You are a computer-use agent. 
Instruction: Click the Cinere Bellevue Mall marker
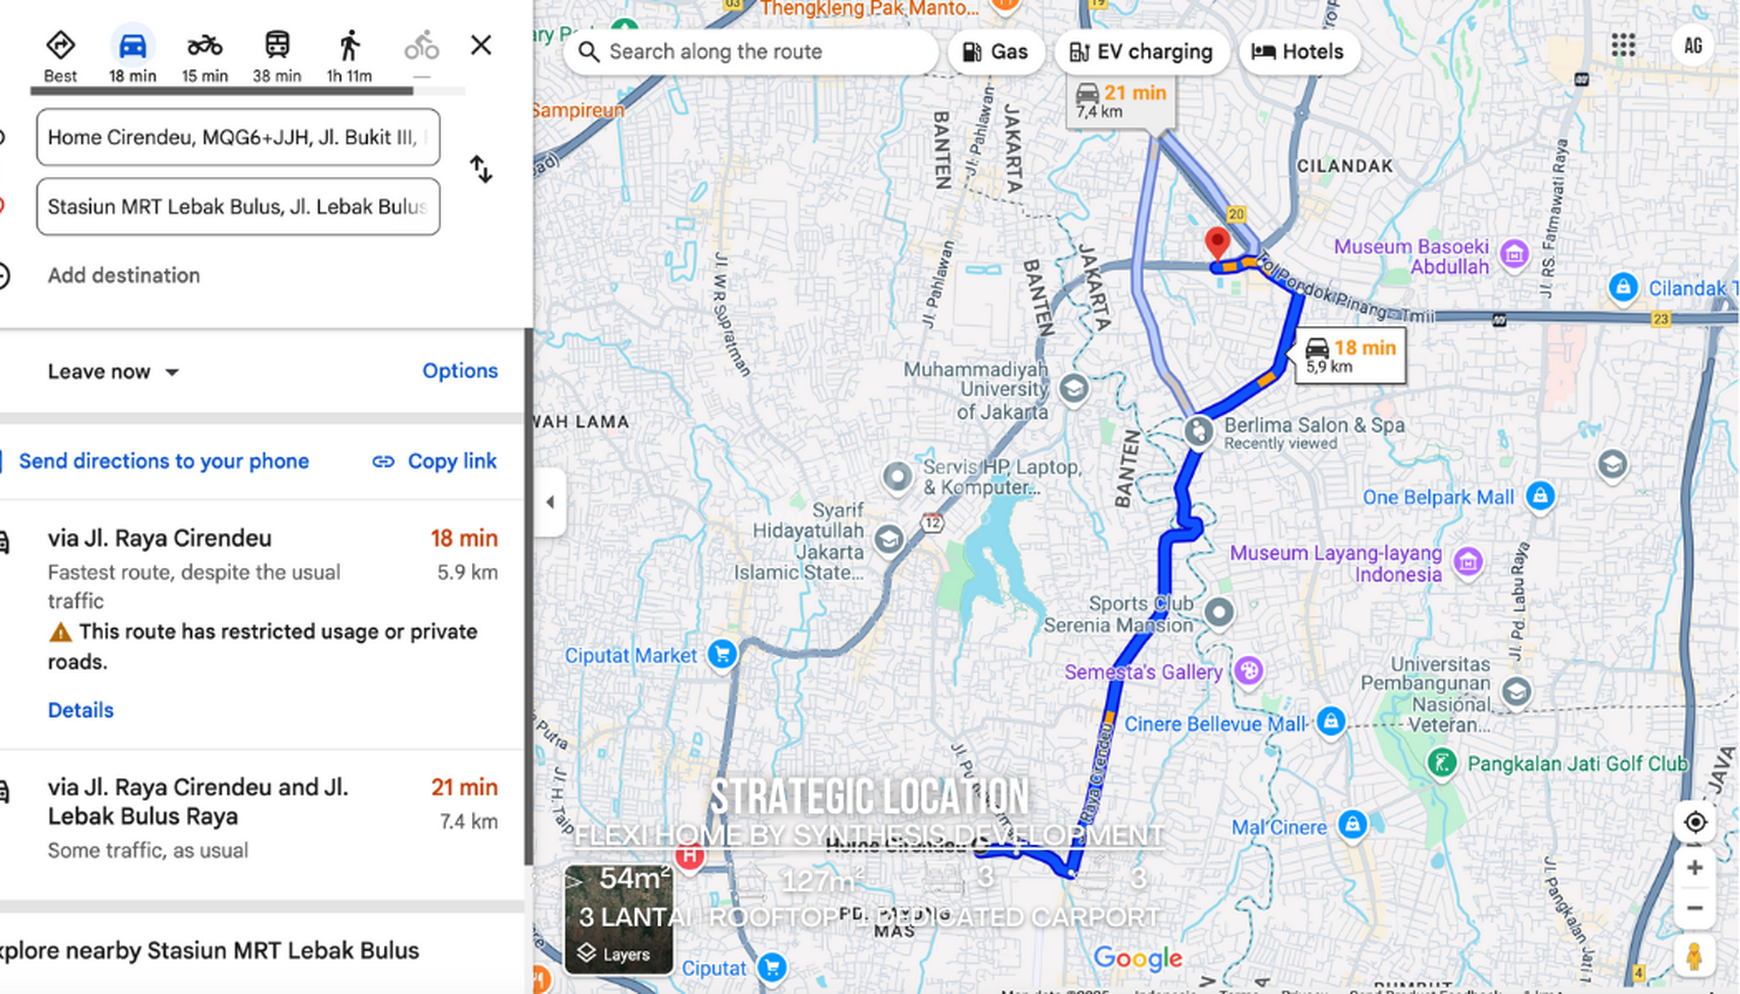1330,722
